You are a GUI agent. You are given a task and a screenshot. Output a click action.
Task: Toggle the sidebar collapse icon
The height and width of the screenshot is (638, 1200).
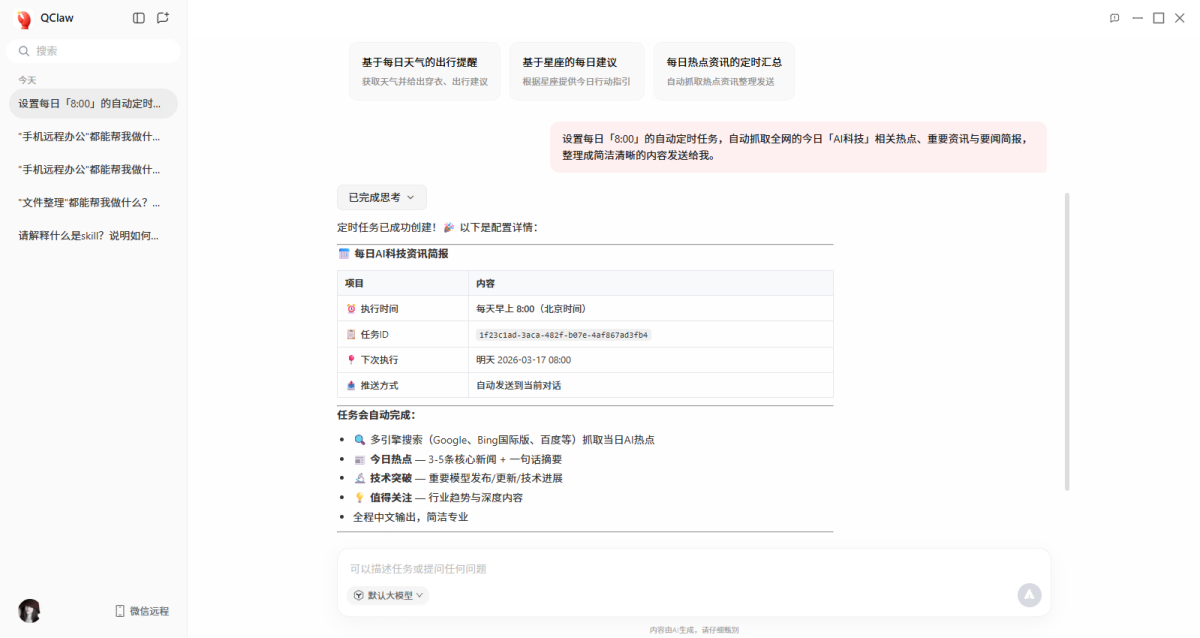pos(139,18)
